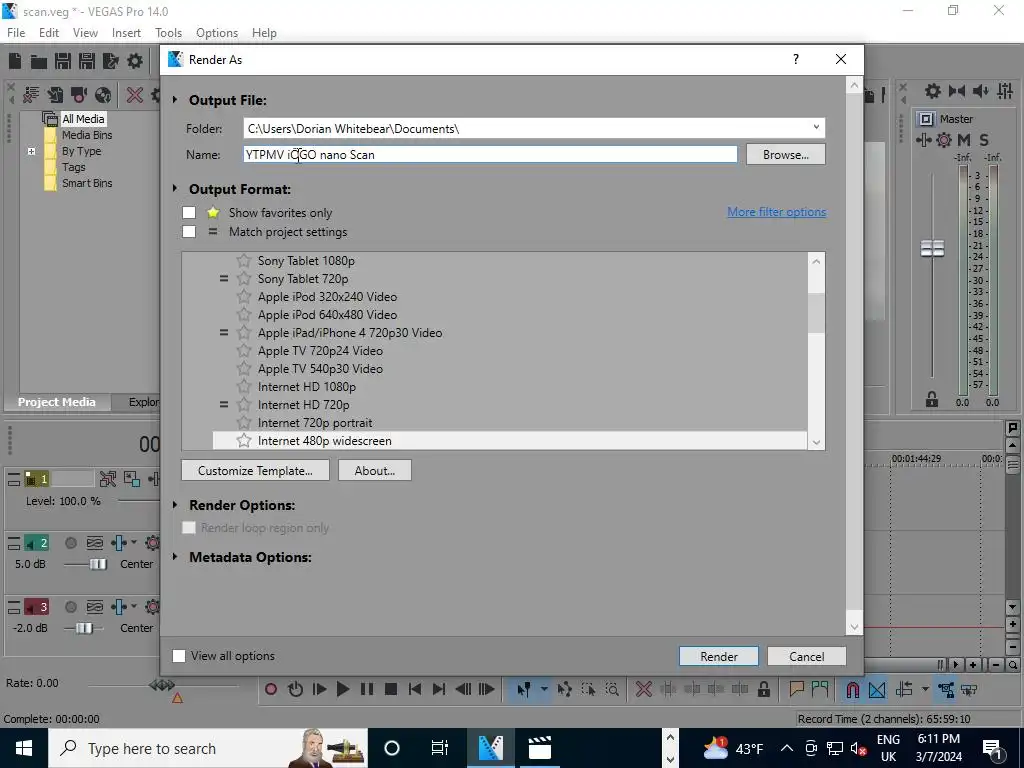
Task: Open Auto Ripple mode dropdown arrow
Action: pyautogui.click(x=925, y=689)
